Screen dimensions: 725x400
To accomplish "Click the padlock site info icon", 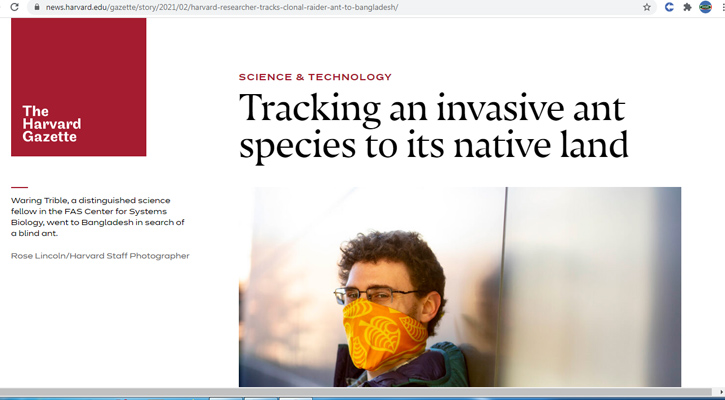I will coord(37,7).
